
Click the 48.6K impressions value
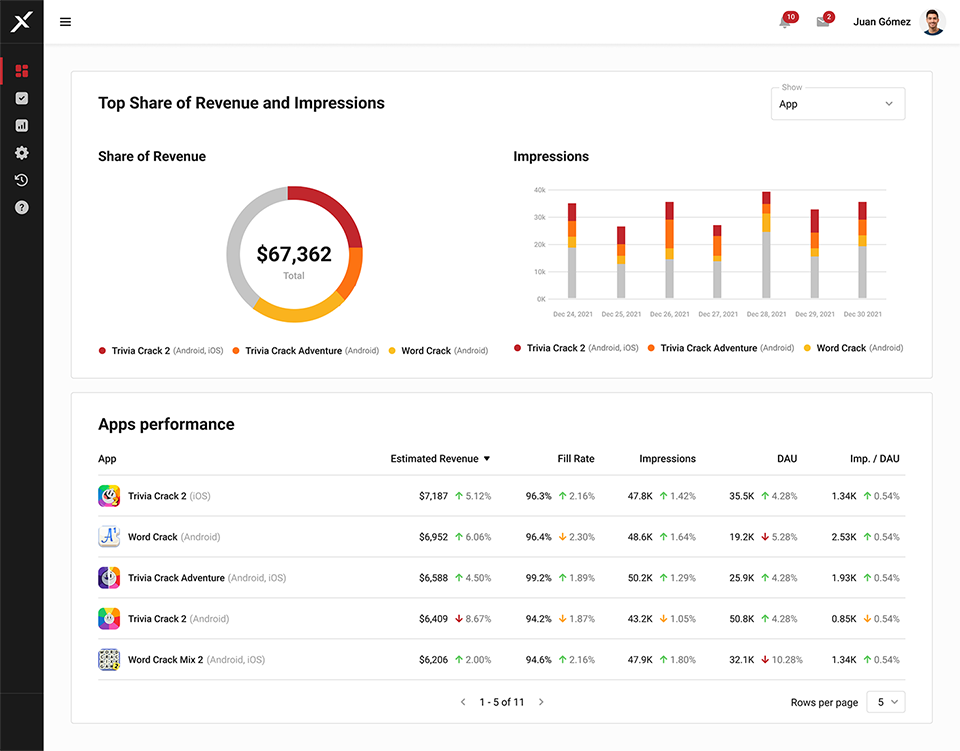pos(640,537)
